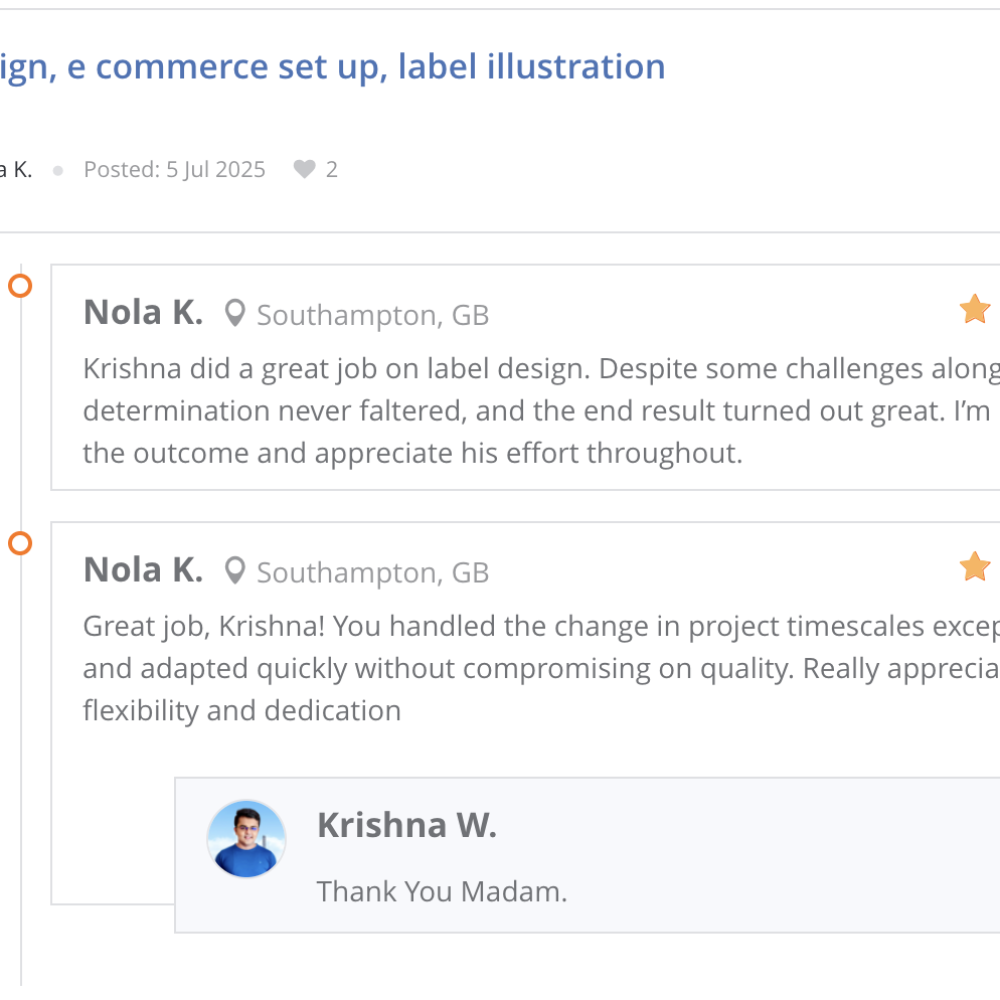Screen dimensions: 1000x1000
Task: Click the 'Thank You Madam.' reply text
Action: click(442, 891)
